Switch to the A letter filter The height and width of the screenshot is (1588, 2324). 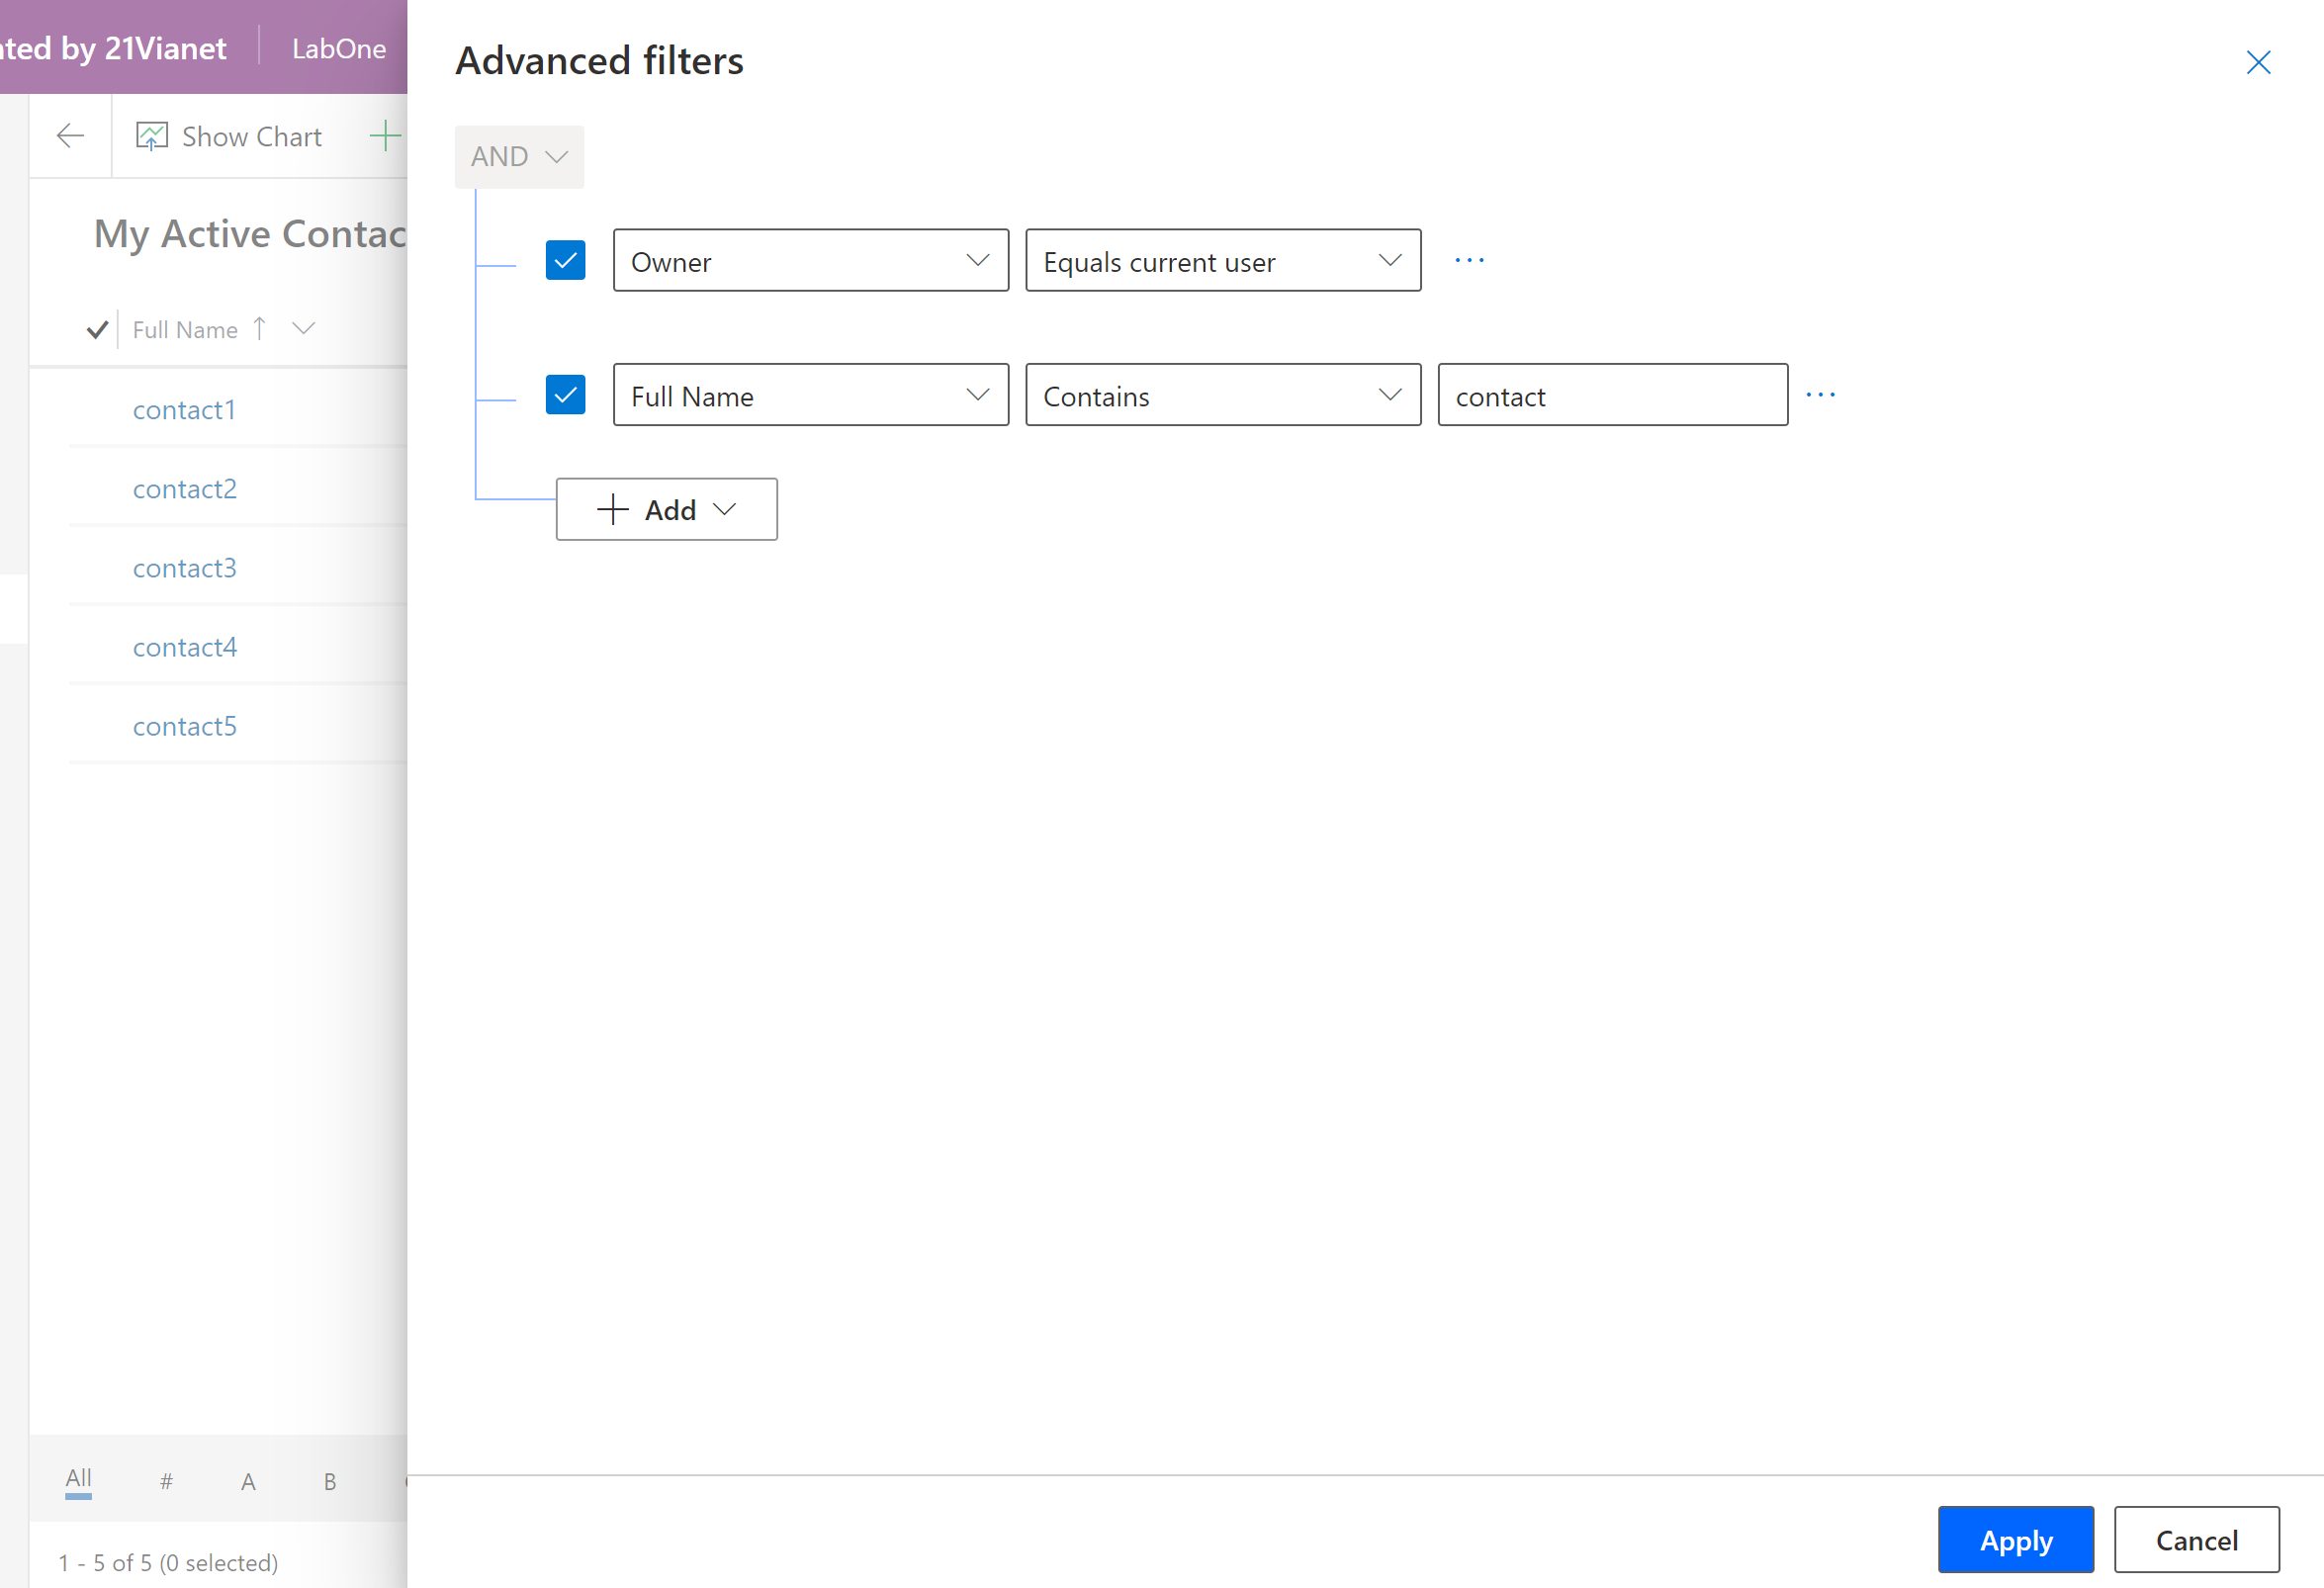pos(248,1480)
